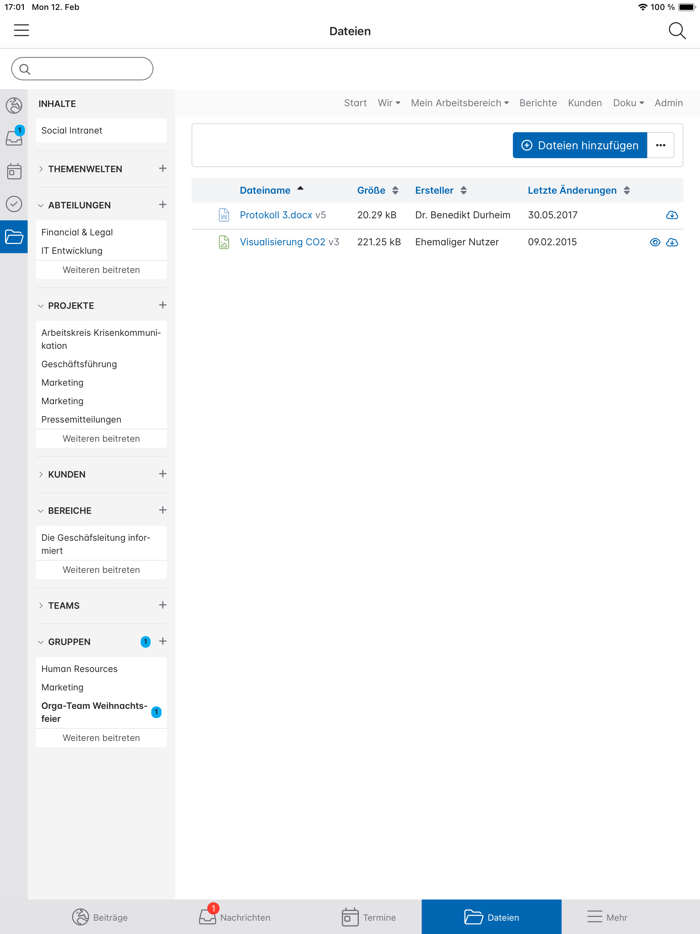This screenshot has height=934, width=700.
Task: Open Berichte in top navigation
Action: (538, 103)
